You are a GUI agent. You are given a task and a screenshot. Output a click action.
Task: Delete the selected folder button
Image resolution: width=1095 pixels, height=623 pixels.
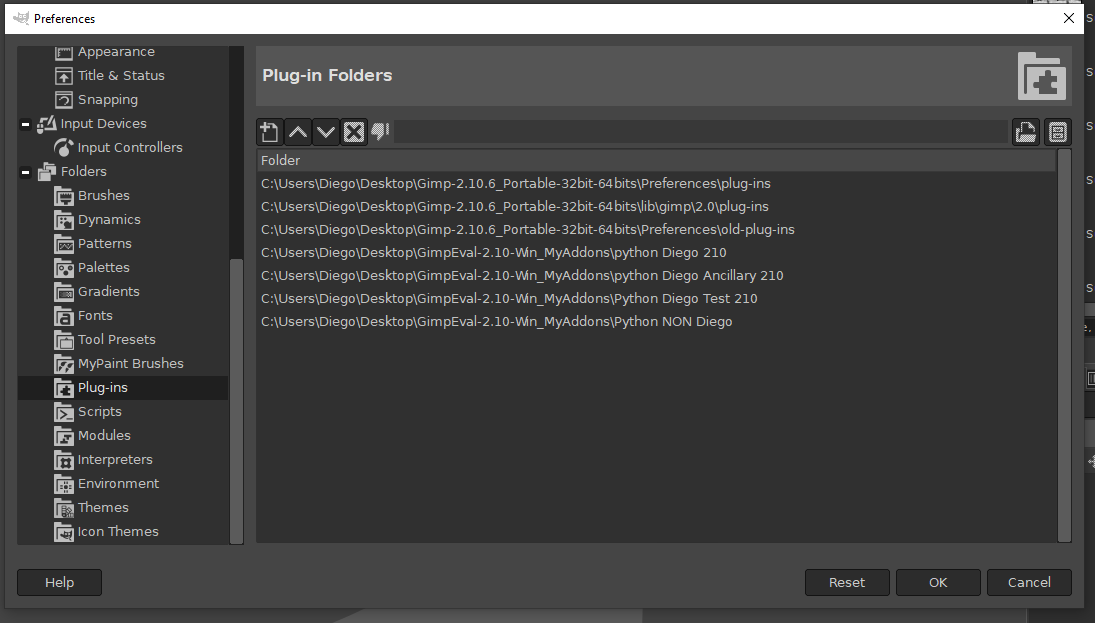tap(354, 132)
